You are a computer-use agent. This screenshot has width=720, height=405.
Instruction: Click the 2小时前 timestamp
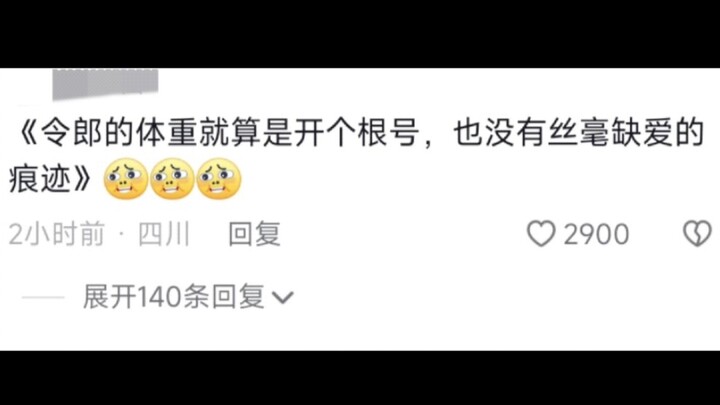(x=56, y=234)
